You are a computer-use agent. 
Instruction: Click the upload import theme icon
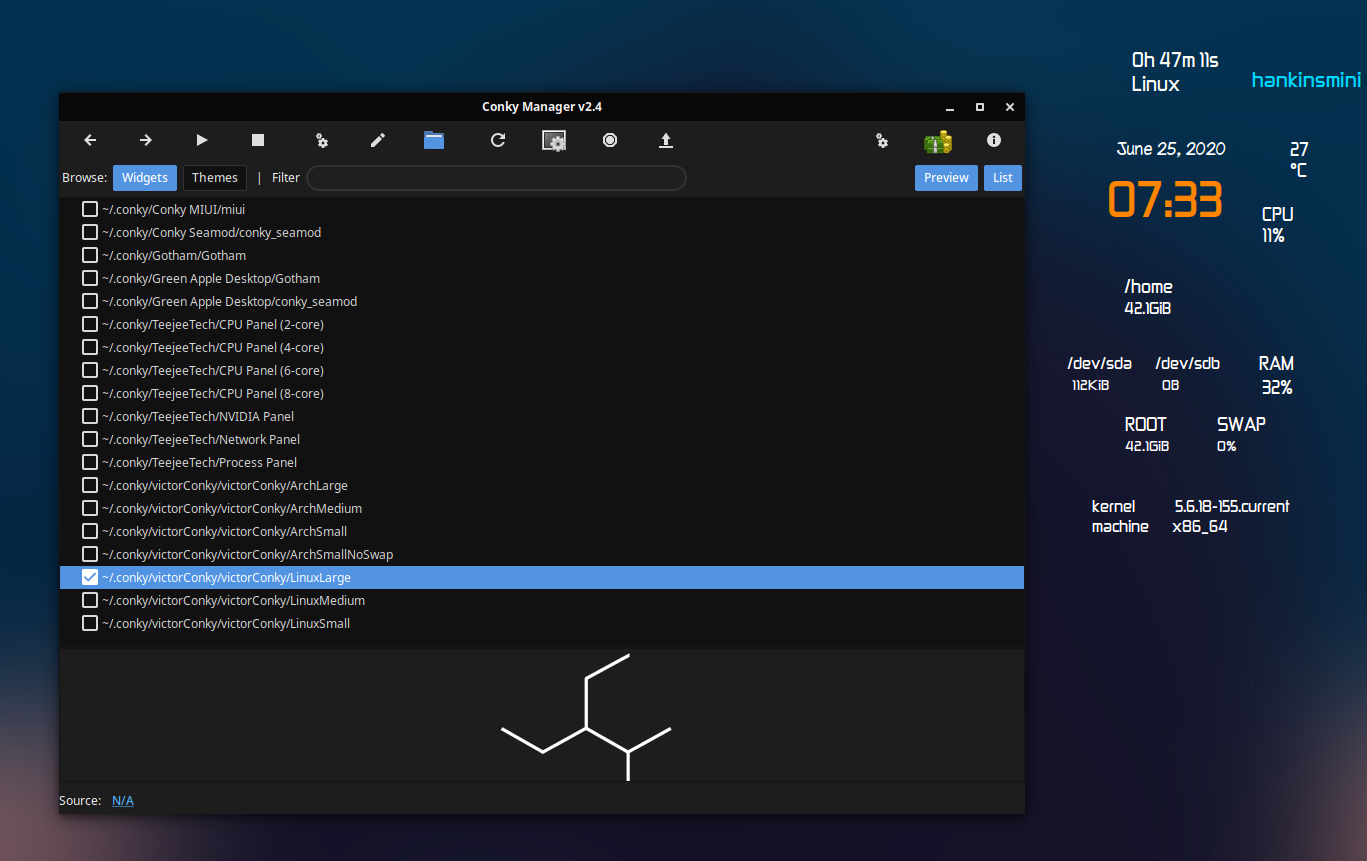click(666, 141)
